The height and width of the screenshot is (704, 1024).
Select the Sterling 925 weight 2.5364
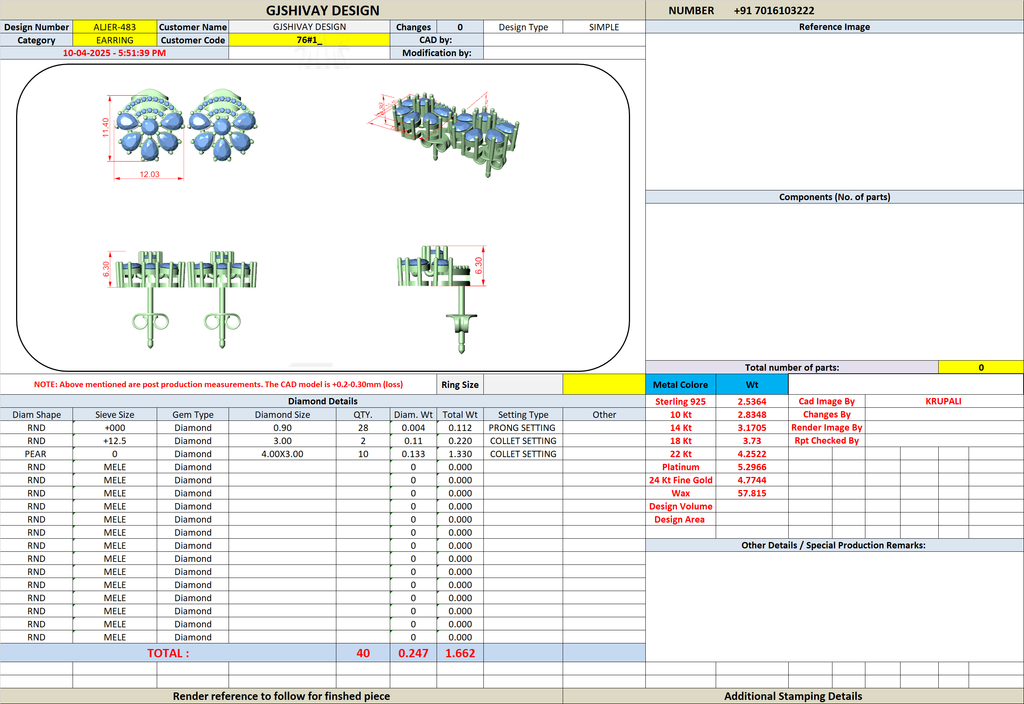tap(752, 402)
